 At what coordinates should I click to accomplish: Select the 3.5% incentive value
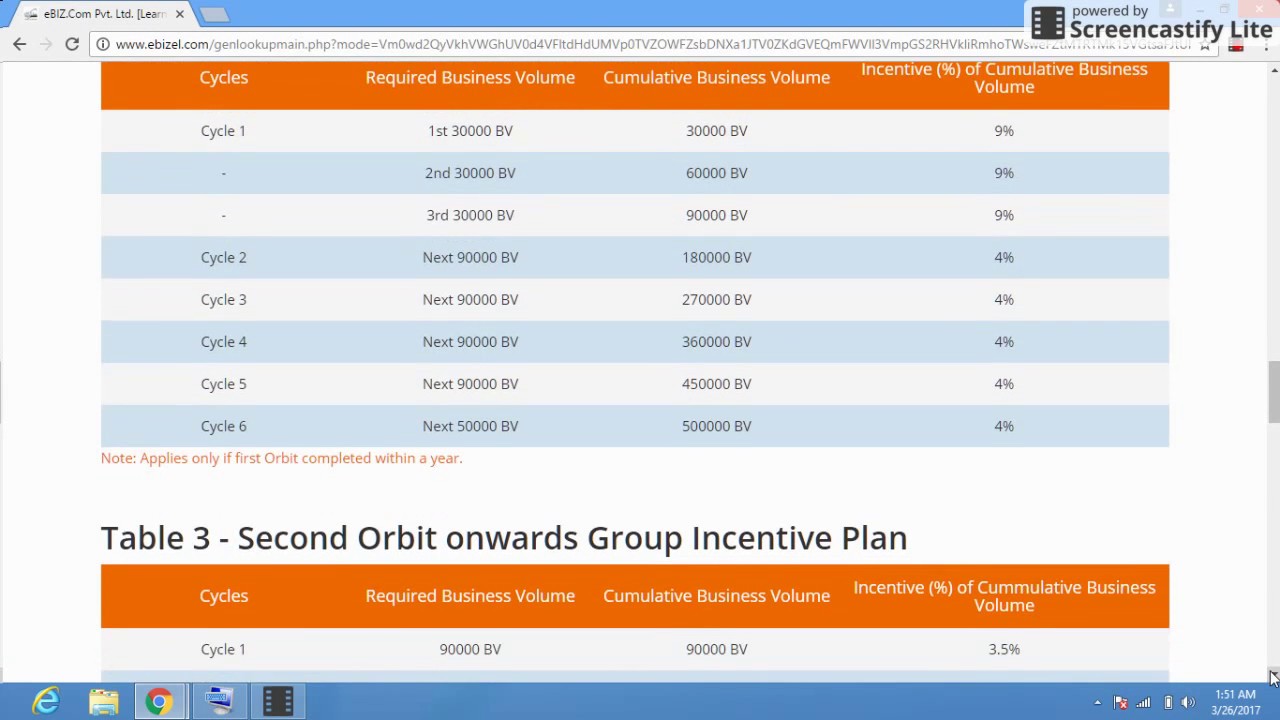coord(1004,649)
